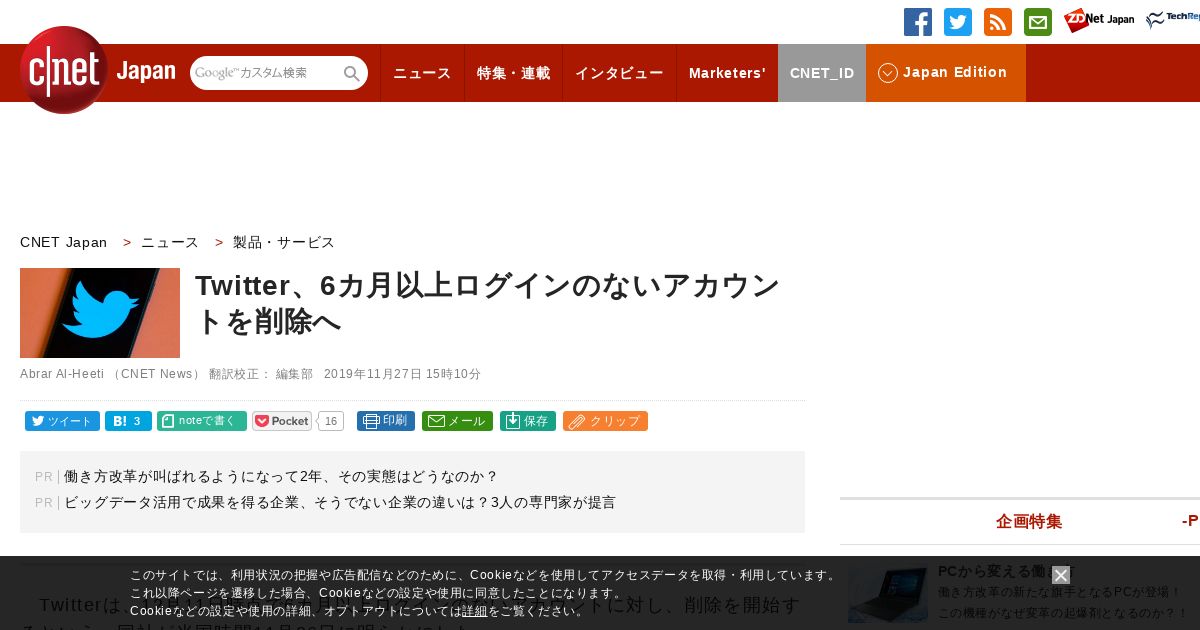Follow the ニュース breadcrumb link
The width and height of the screenshot is (1200, 630).
(x=170, y=242)
